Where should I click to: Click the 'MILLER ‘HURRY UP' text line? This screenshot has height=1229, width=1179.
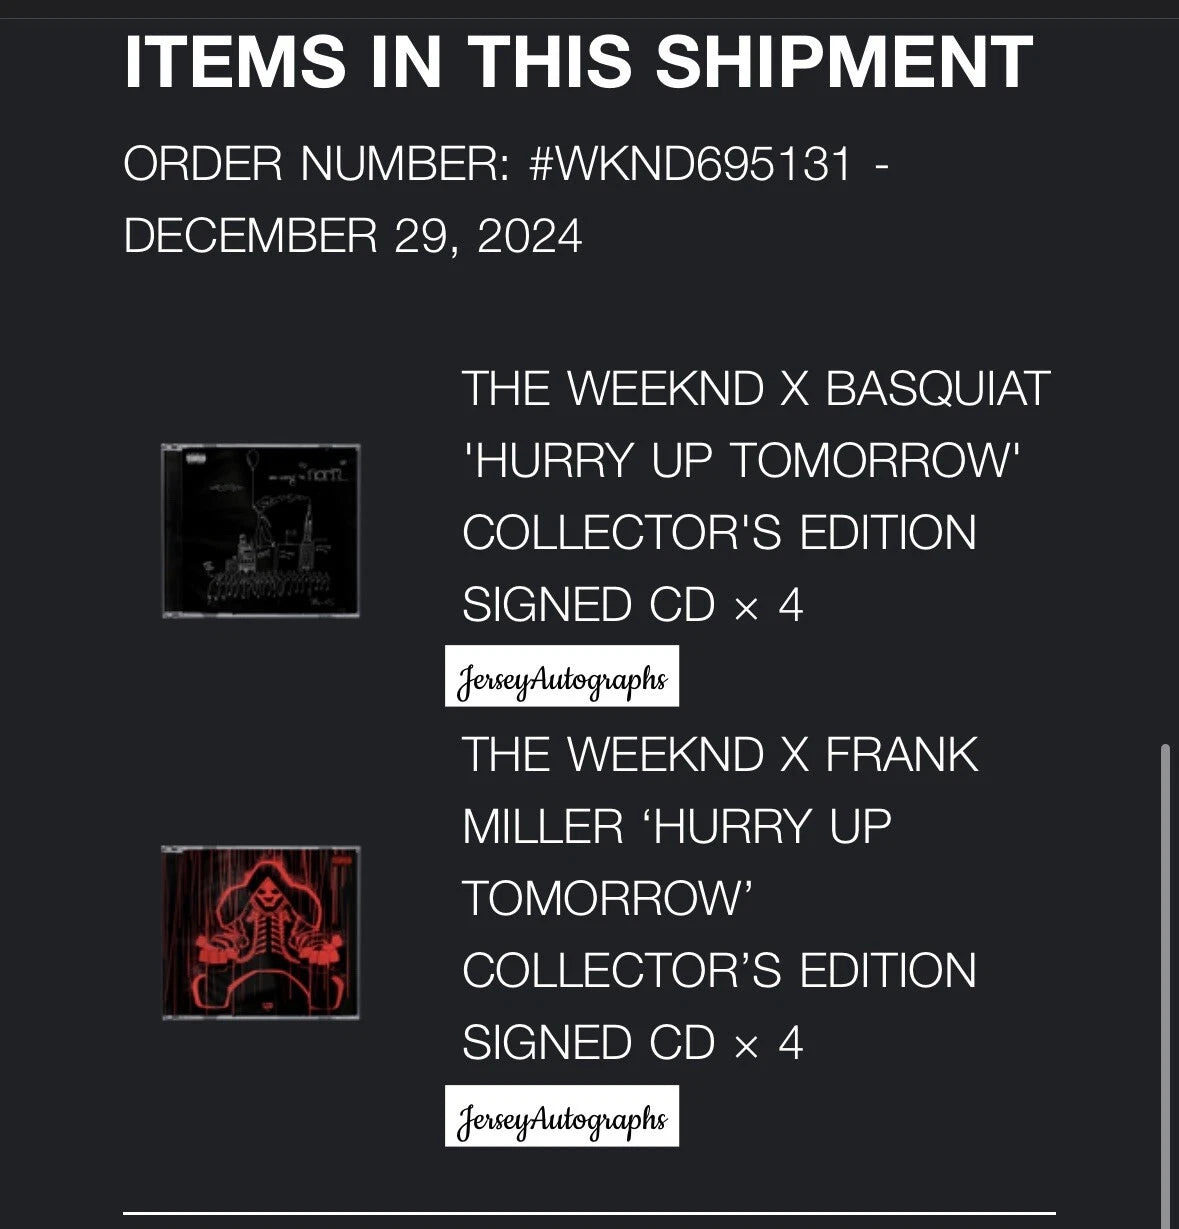676,827
